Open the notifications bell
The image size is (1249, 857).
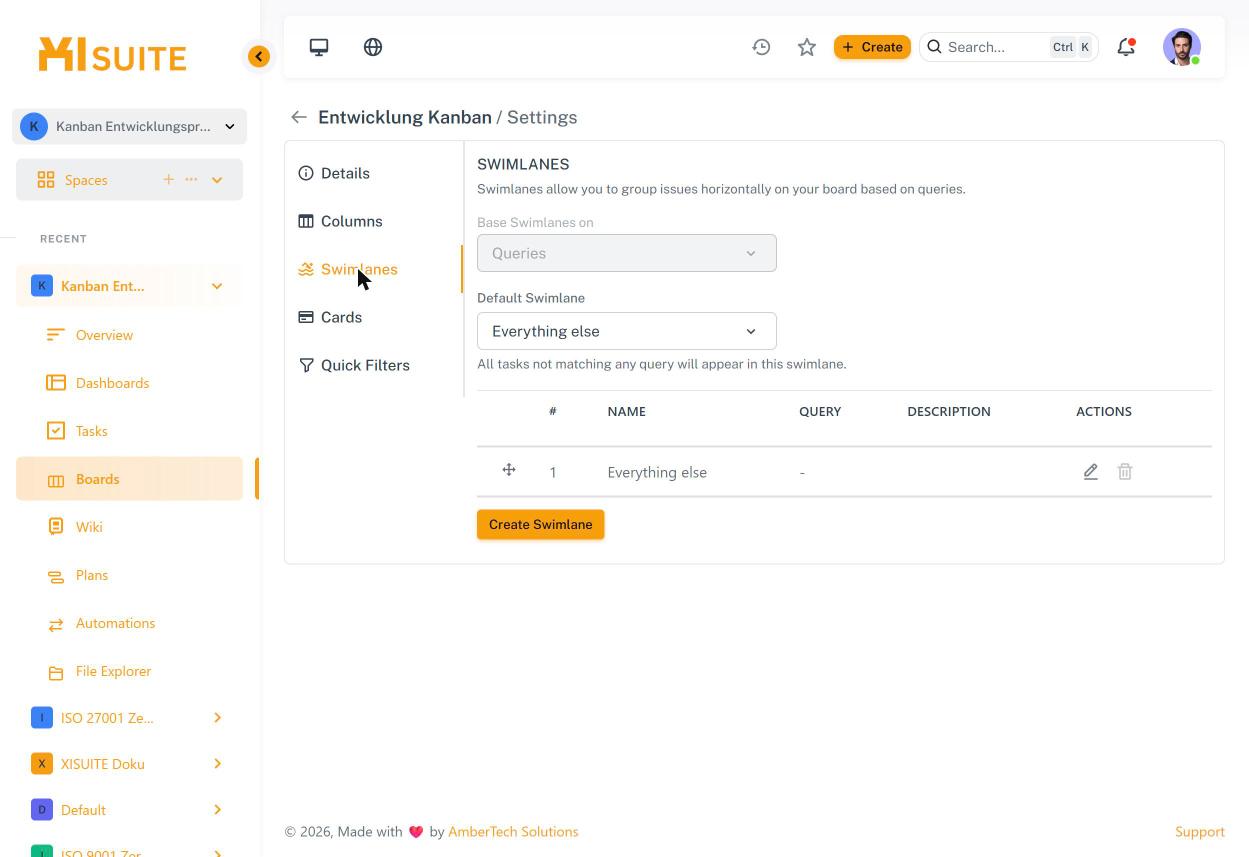coord(1126,47)
